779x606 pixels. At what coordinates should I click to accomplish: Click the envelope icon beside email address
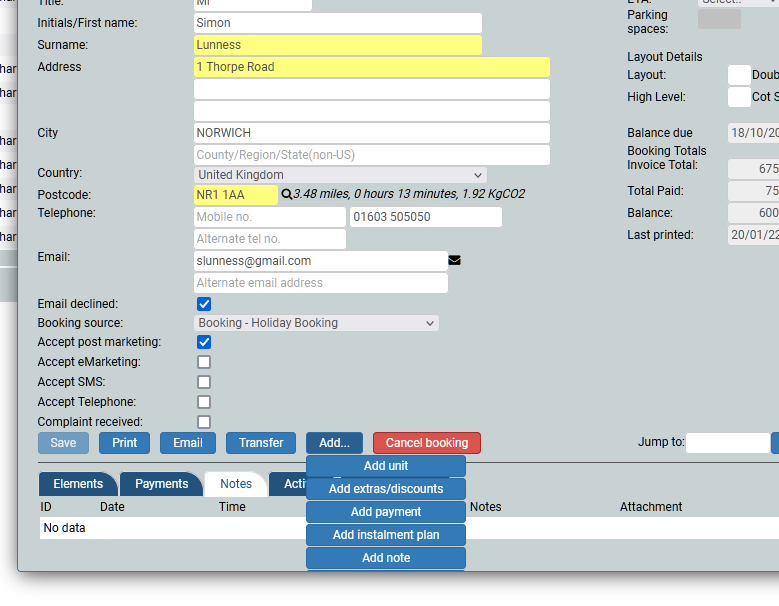click(x=455, y=261)
